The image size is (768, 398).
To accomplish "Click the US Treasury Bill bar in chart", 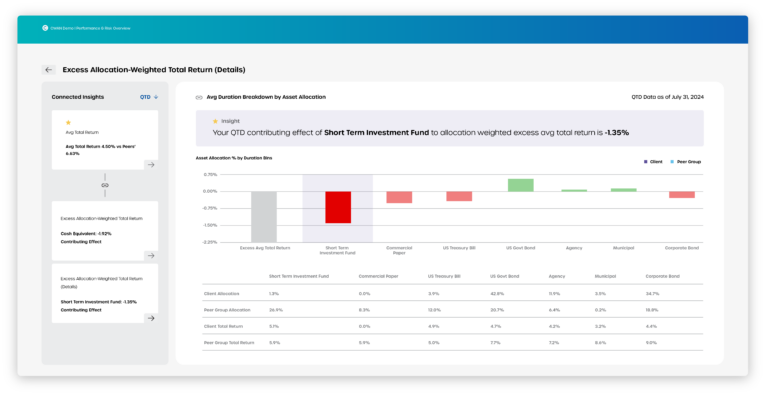I will point(459,196).
